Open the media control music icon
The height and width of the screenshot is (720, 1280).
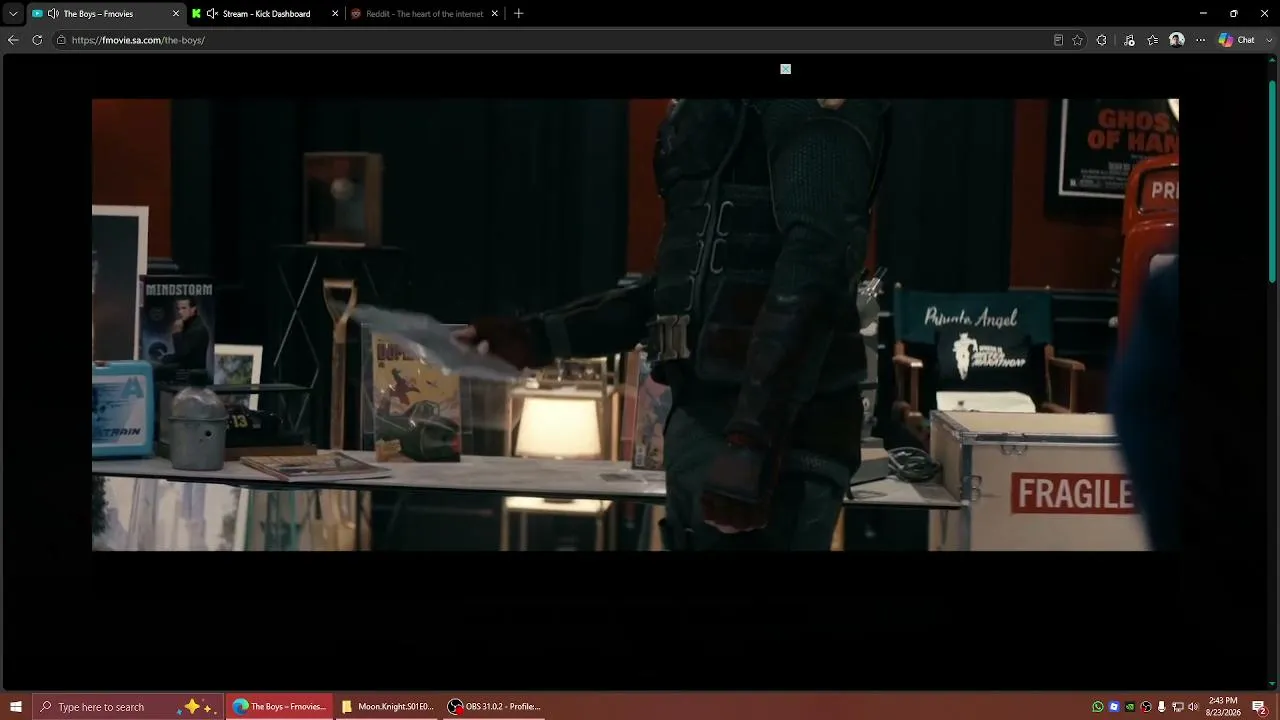click(1129, 40)
